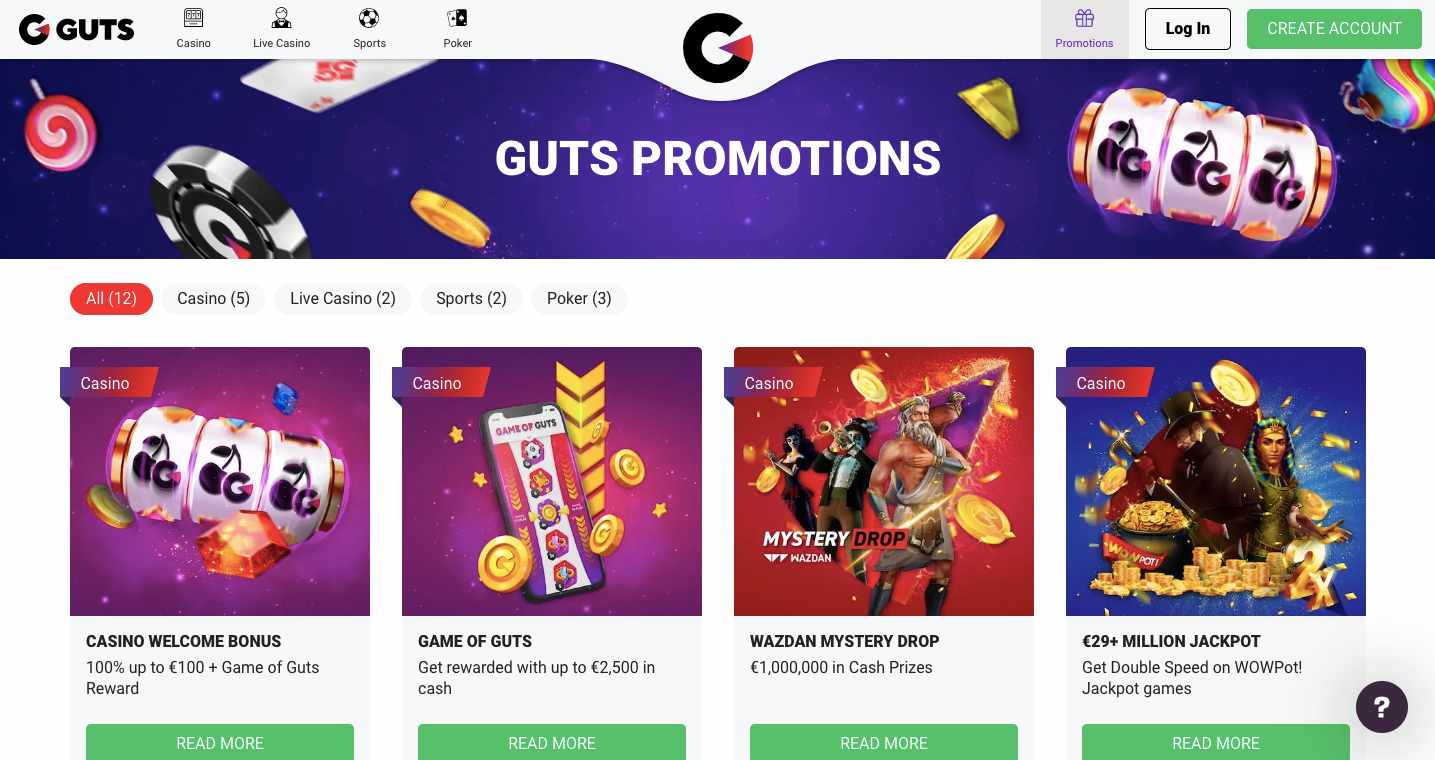The width and height of the screenshot is (1435, 760).
Task: Click the Guts logo in the top left
Action: [x=77, y=29]
